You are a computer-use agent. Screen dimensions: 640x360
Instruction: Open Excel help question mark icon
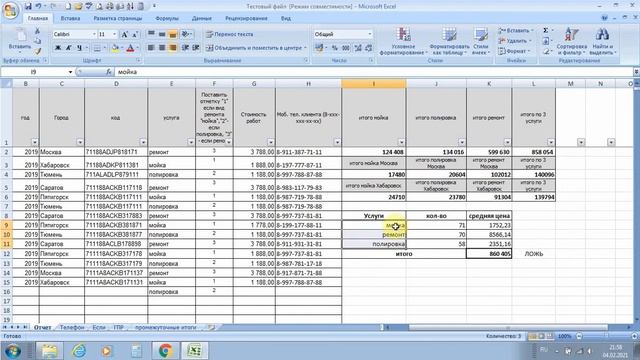click(x=604, y=18)
